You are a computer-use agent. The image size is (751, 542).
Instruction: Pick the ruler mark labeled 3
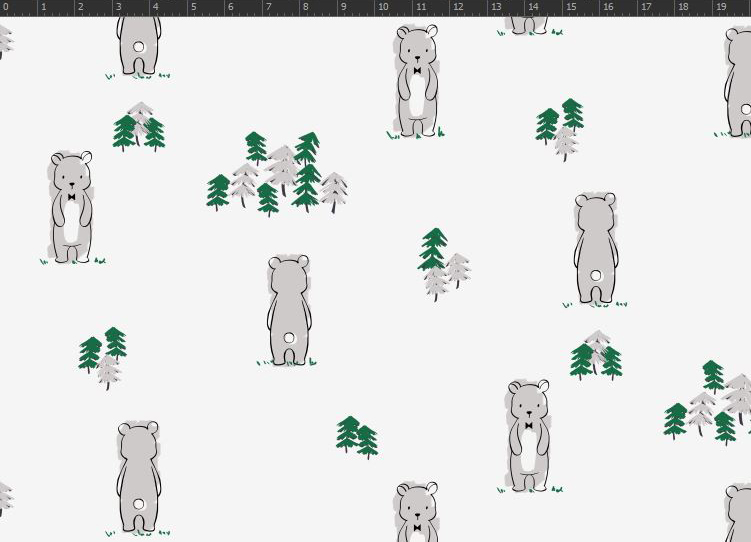point(118,7)
